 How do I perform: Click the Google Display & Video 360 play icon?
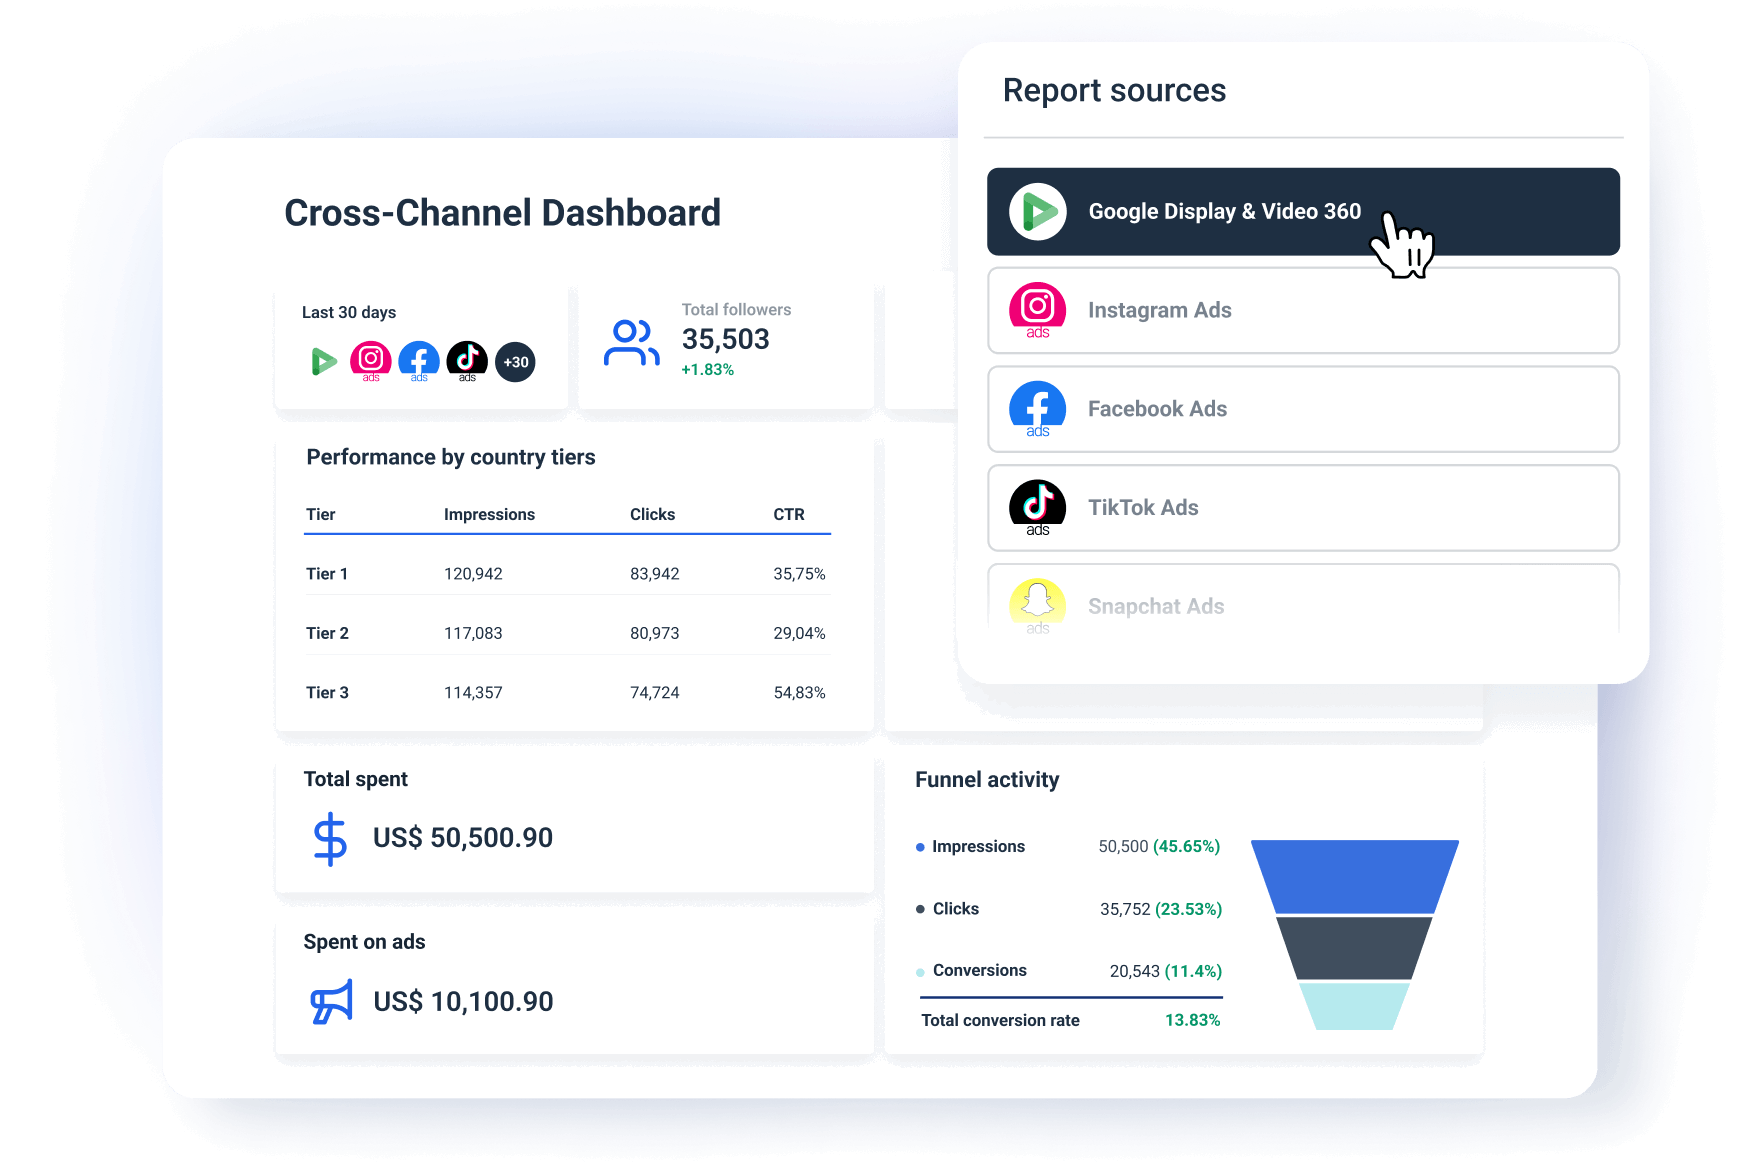tap(1036, 211)
